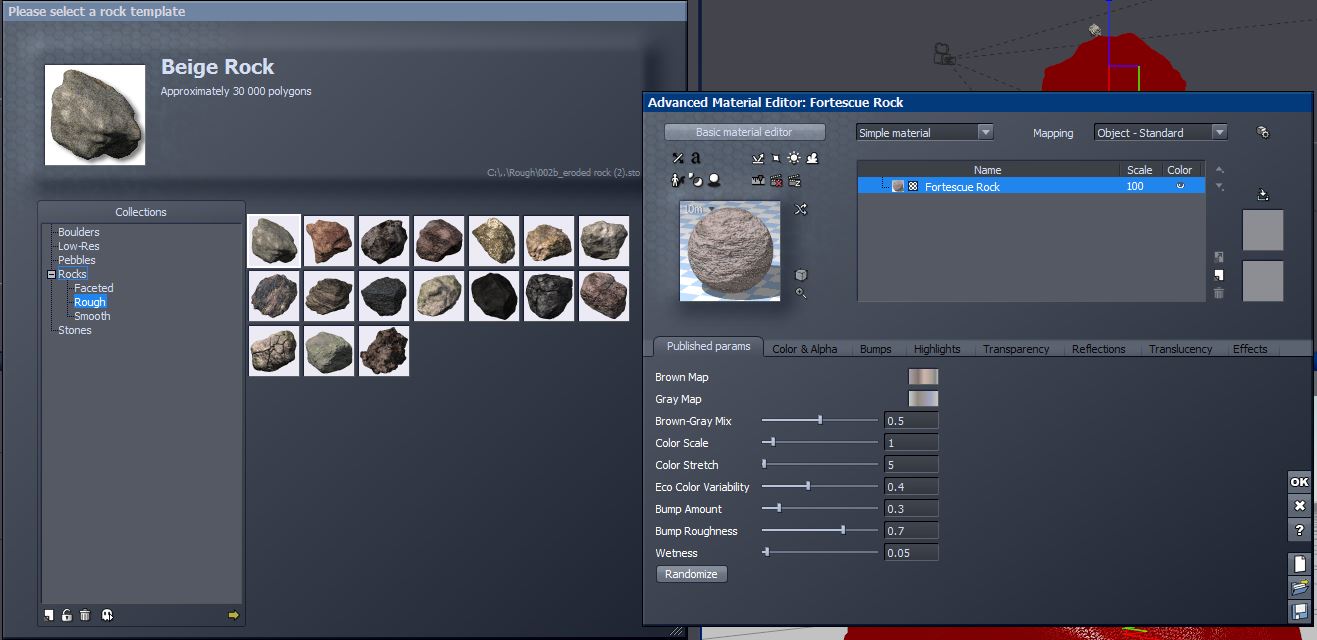Viewport: 1317px width, 640px height.
Task: Open the Object - Standard mapping dropdown
Action: click(x=1219, y=132)
